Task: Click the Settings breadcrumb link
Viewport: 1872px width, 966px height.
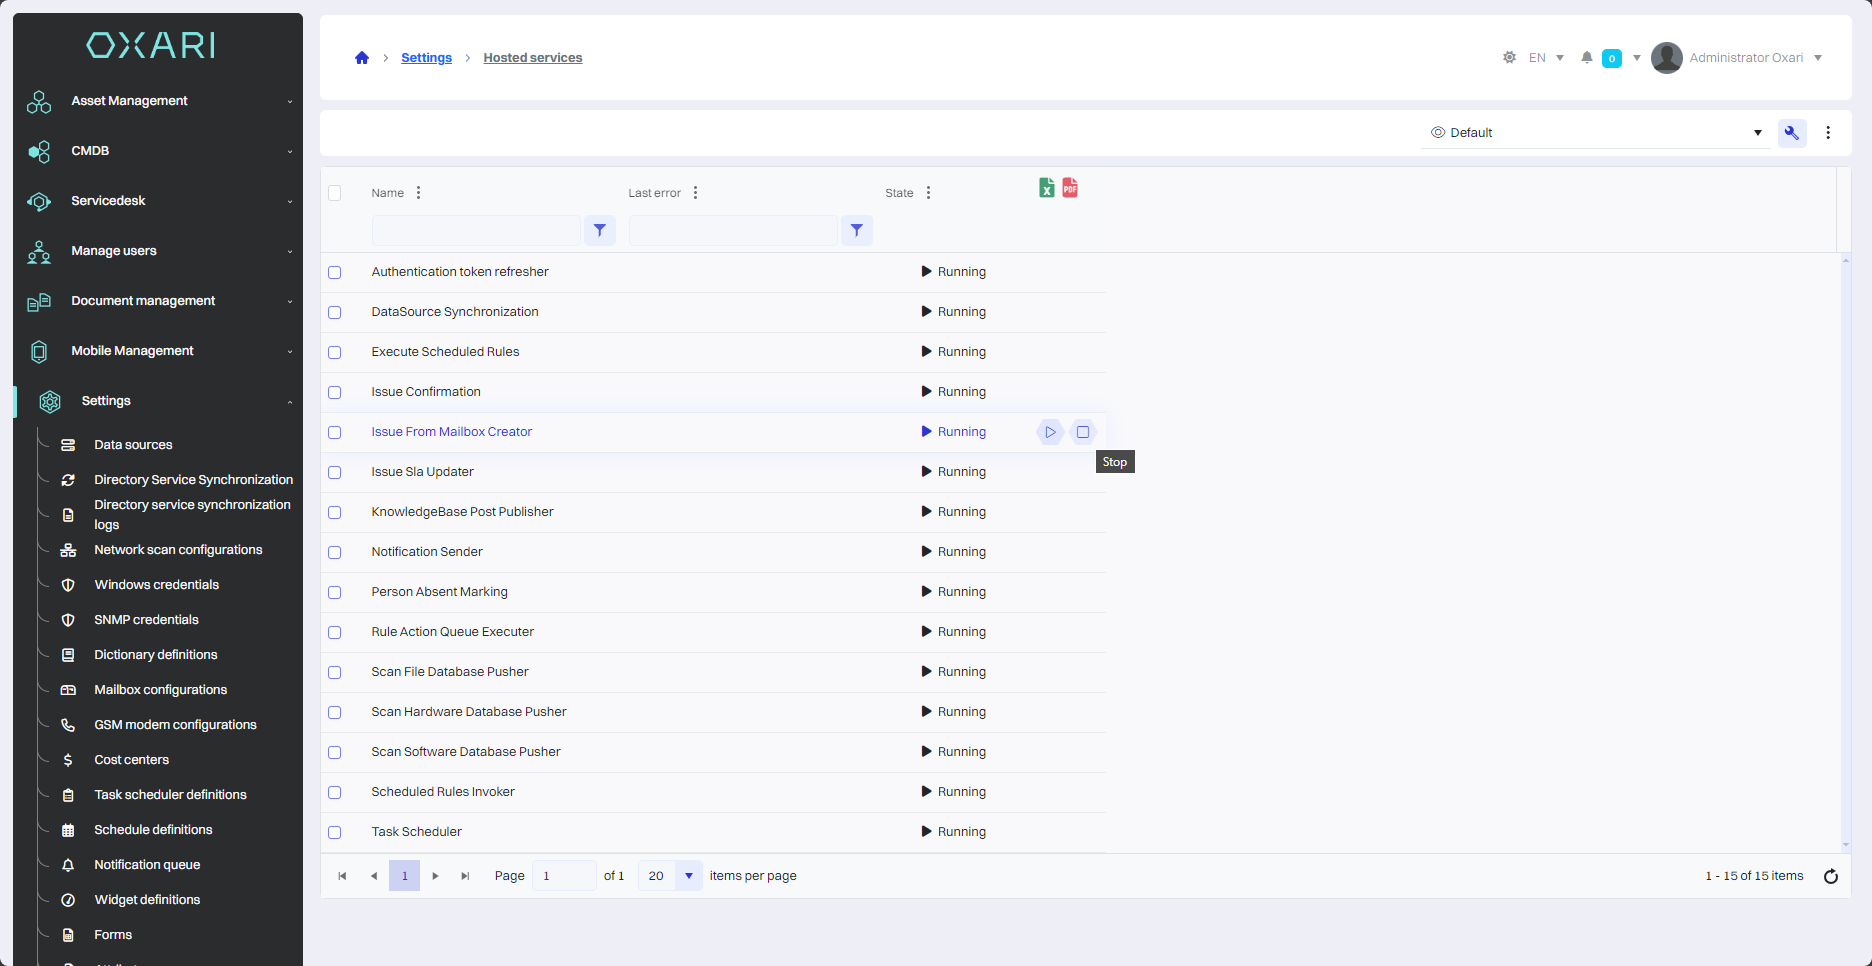Action: pos(426,58)
